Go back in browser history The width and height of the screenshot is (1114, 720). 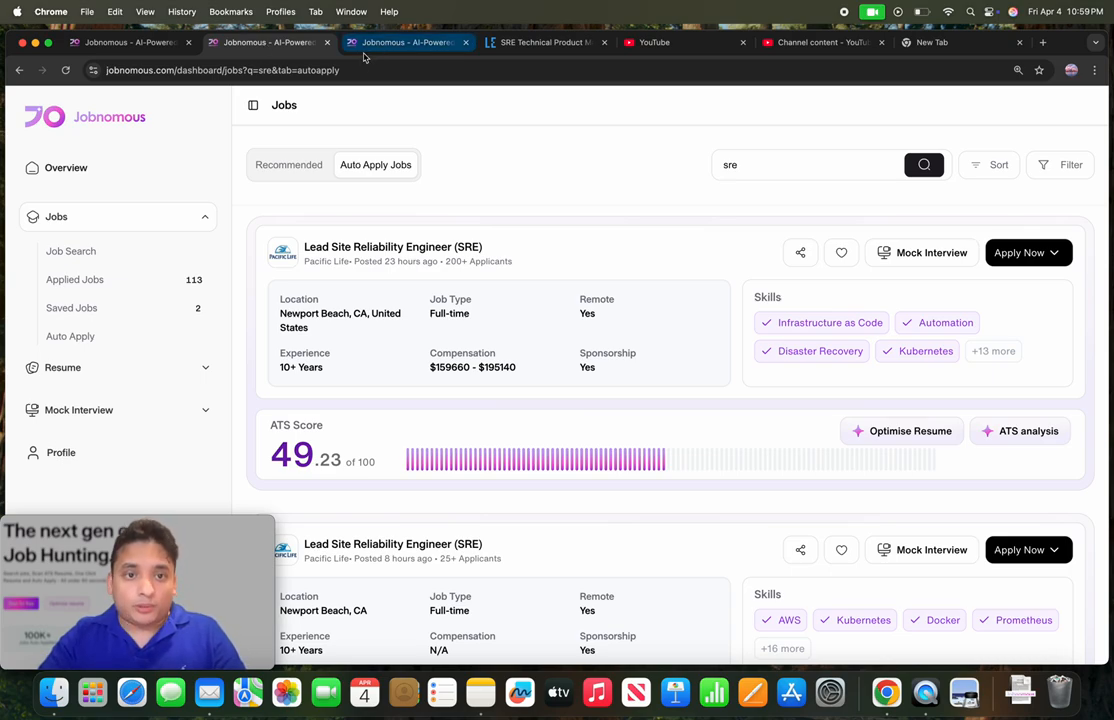19,70
